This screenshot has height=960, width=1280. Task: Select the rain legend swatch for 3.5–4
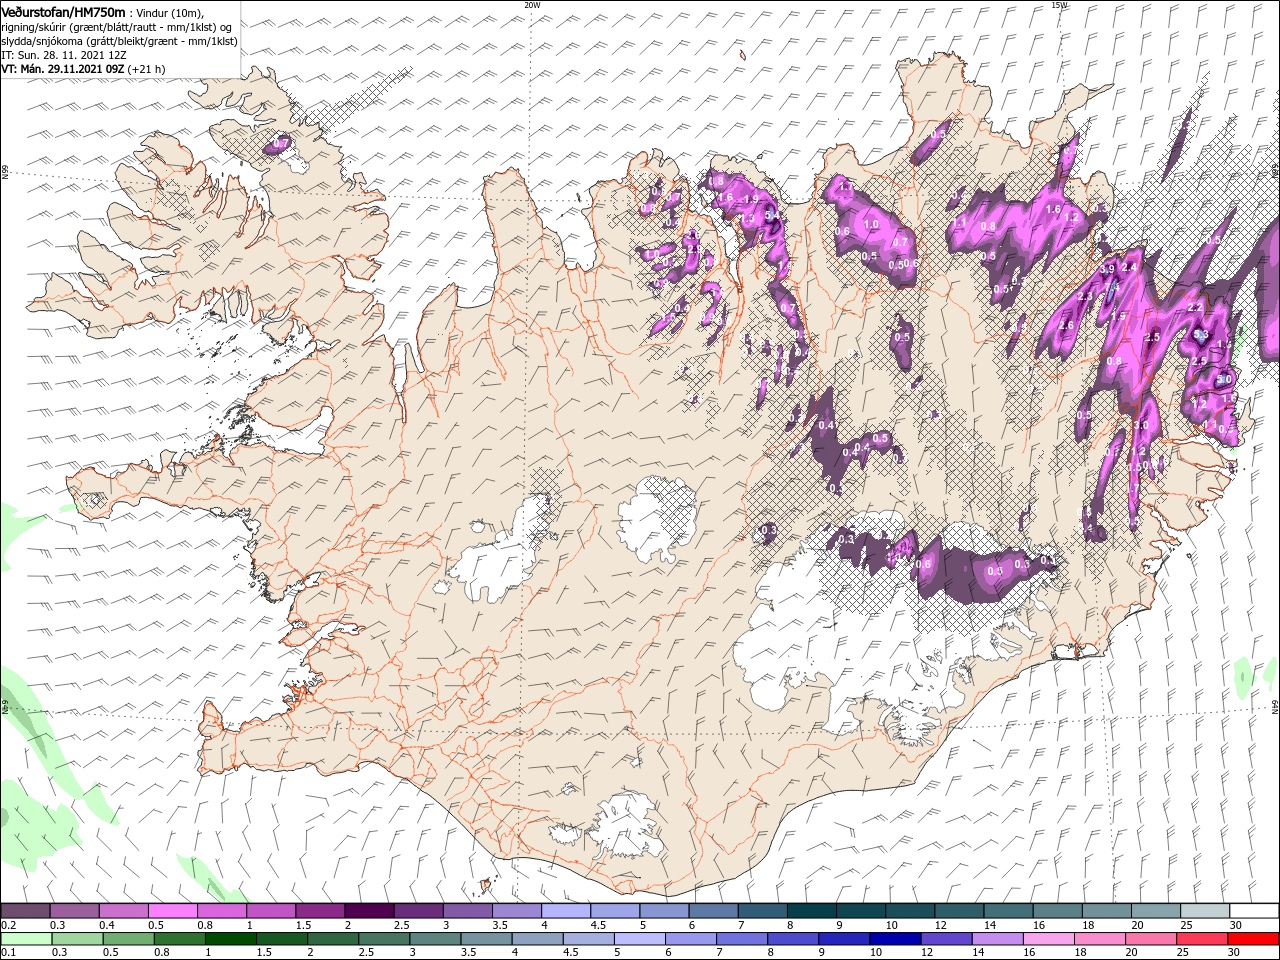(485, 939)
